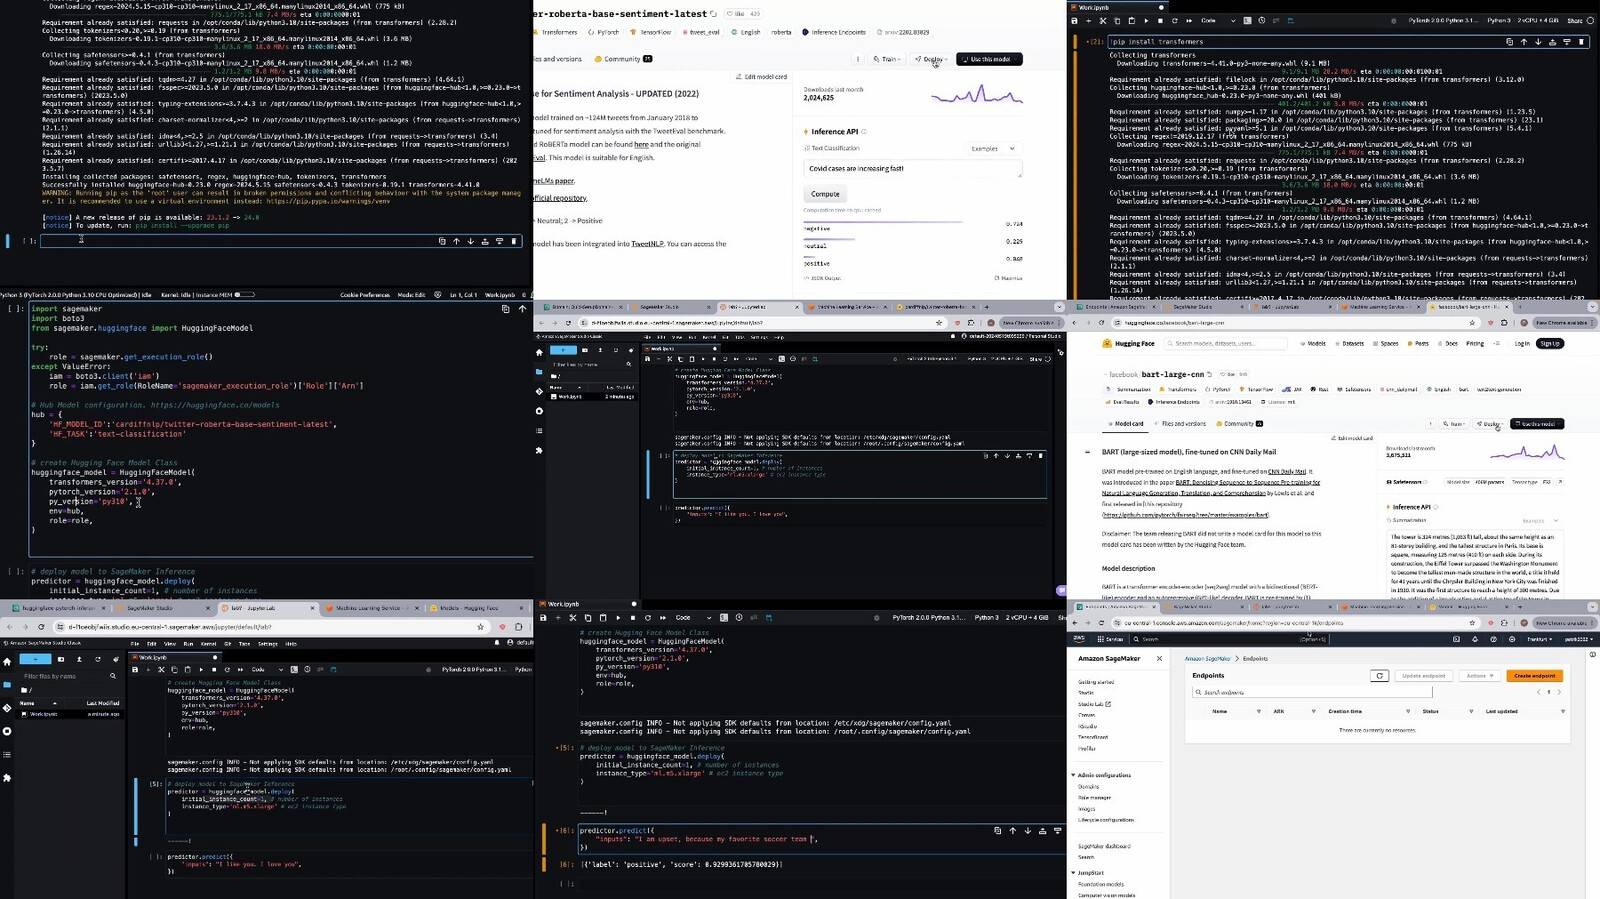Image resolution: width=1600 pixels, height=899 pixels.
Task: Open settings gear in the AWS console header
Action: 1512,639
